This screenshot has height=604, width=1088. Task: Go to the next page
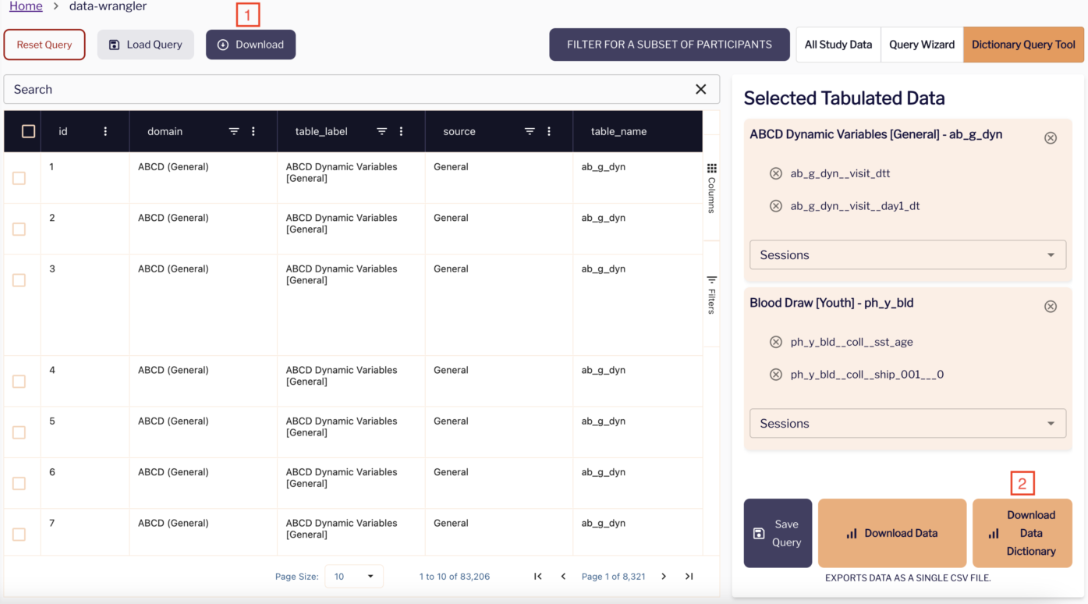pos(663,576)
